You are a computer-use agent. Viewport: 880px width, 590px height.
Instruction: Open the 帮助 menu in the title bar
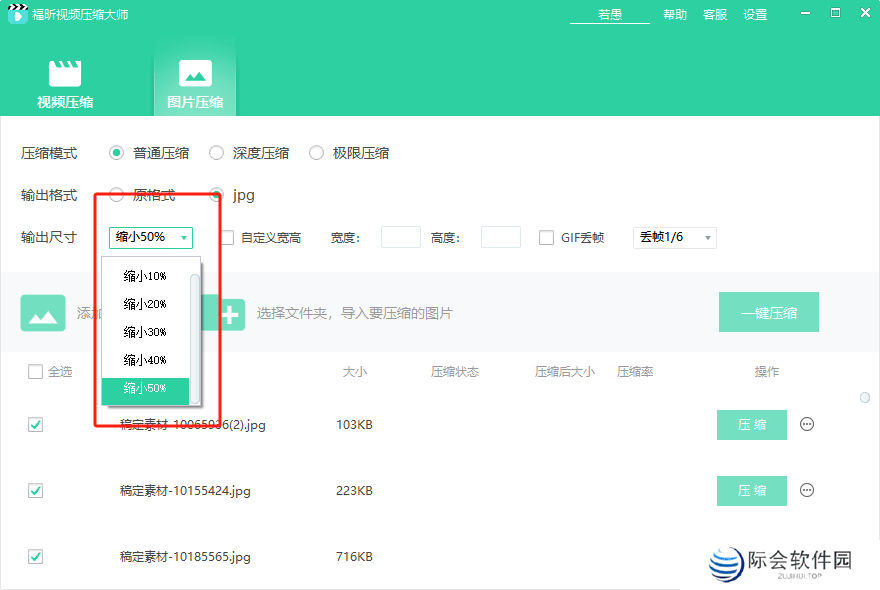(x=674, y=15)
